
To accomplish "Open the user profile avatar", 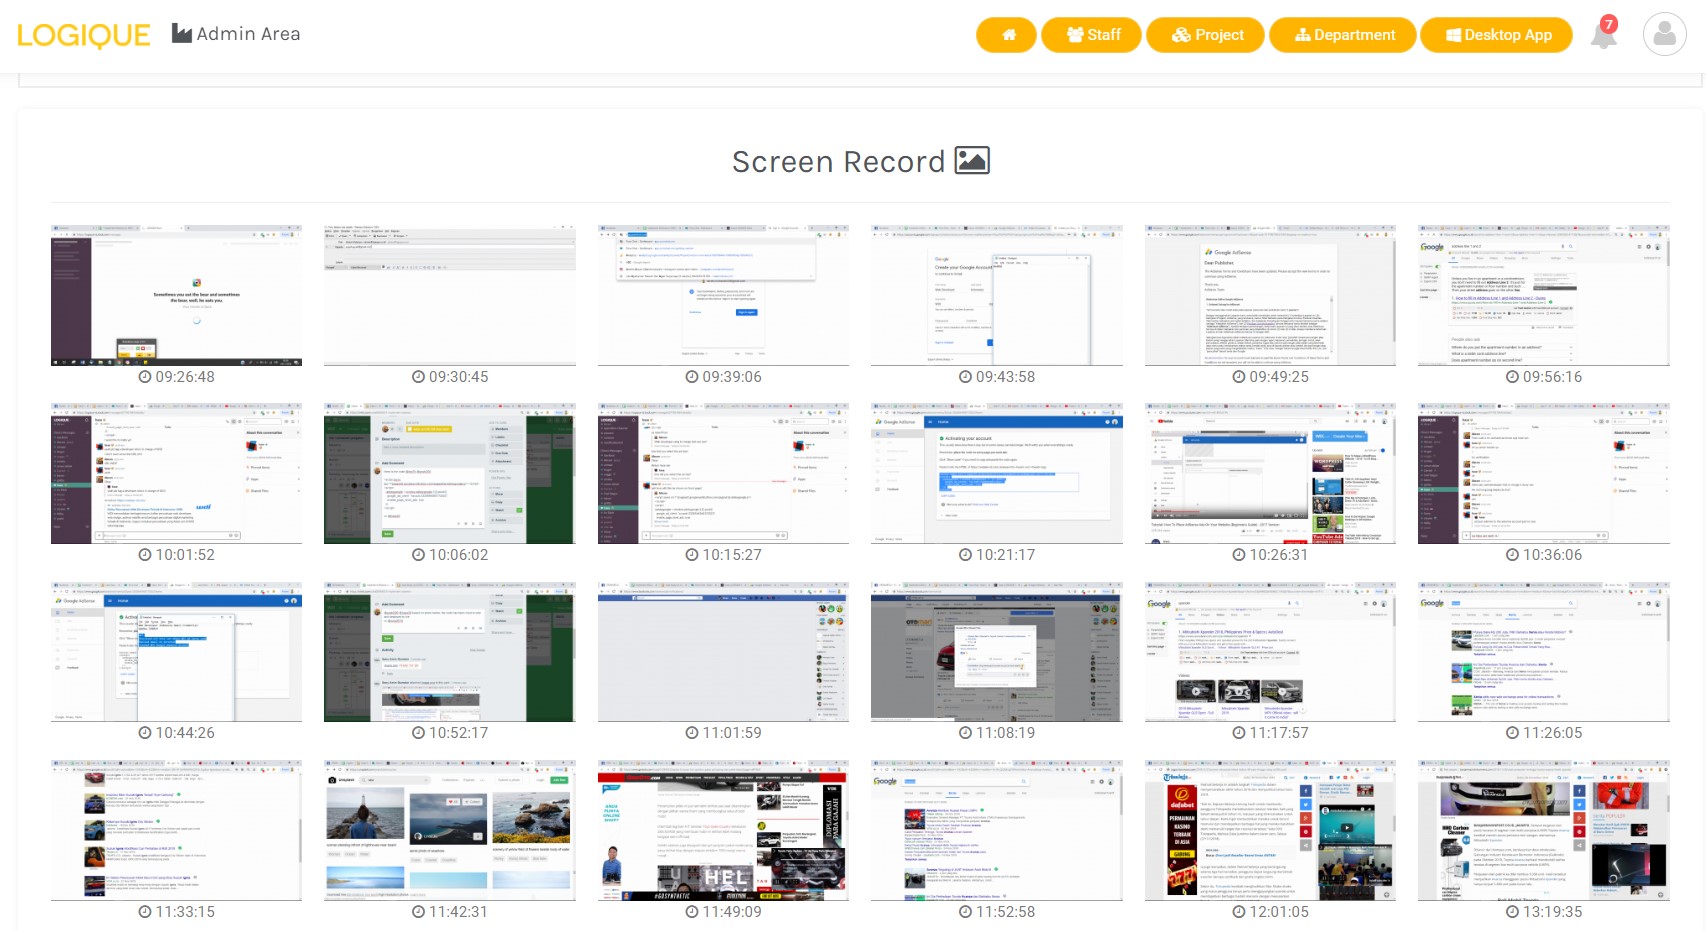I will coord(1664,35).
